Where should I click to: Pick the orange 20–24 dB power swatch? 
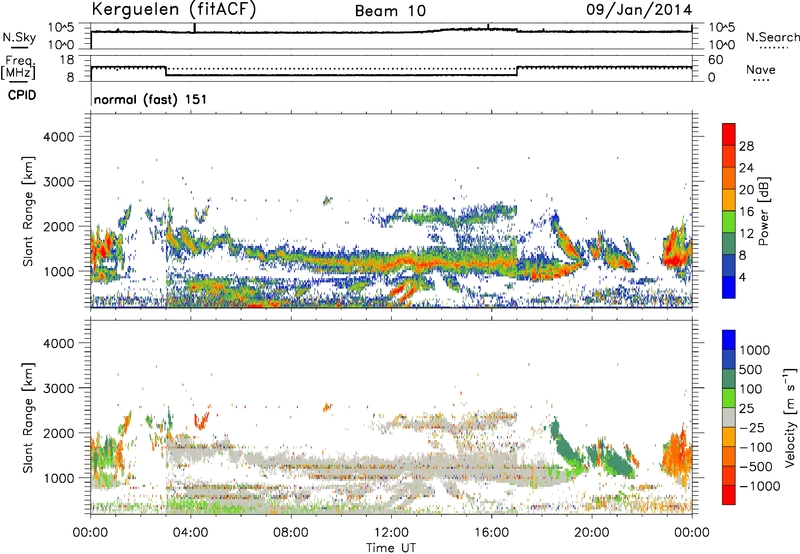(729, 179)
